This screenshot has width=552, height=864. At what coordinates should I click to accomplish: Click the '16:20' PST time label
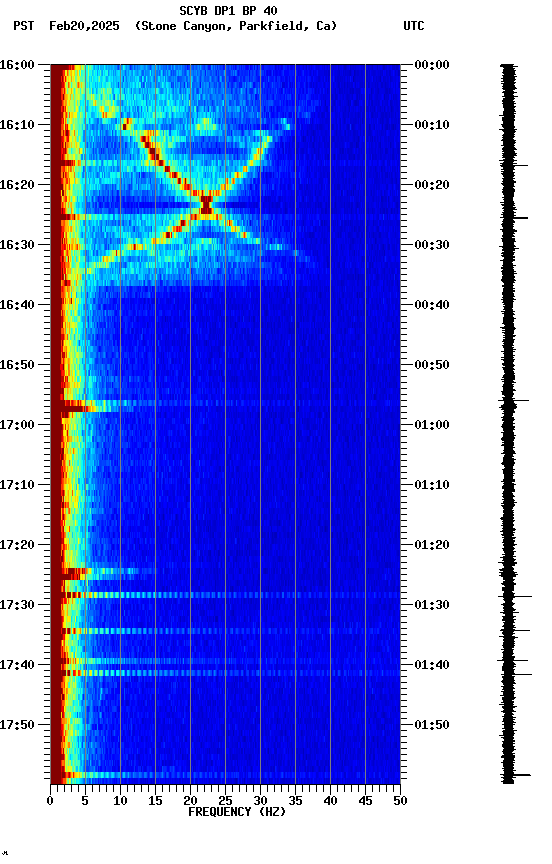(x=17, y=185)
